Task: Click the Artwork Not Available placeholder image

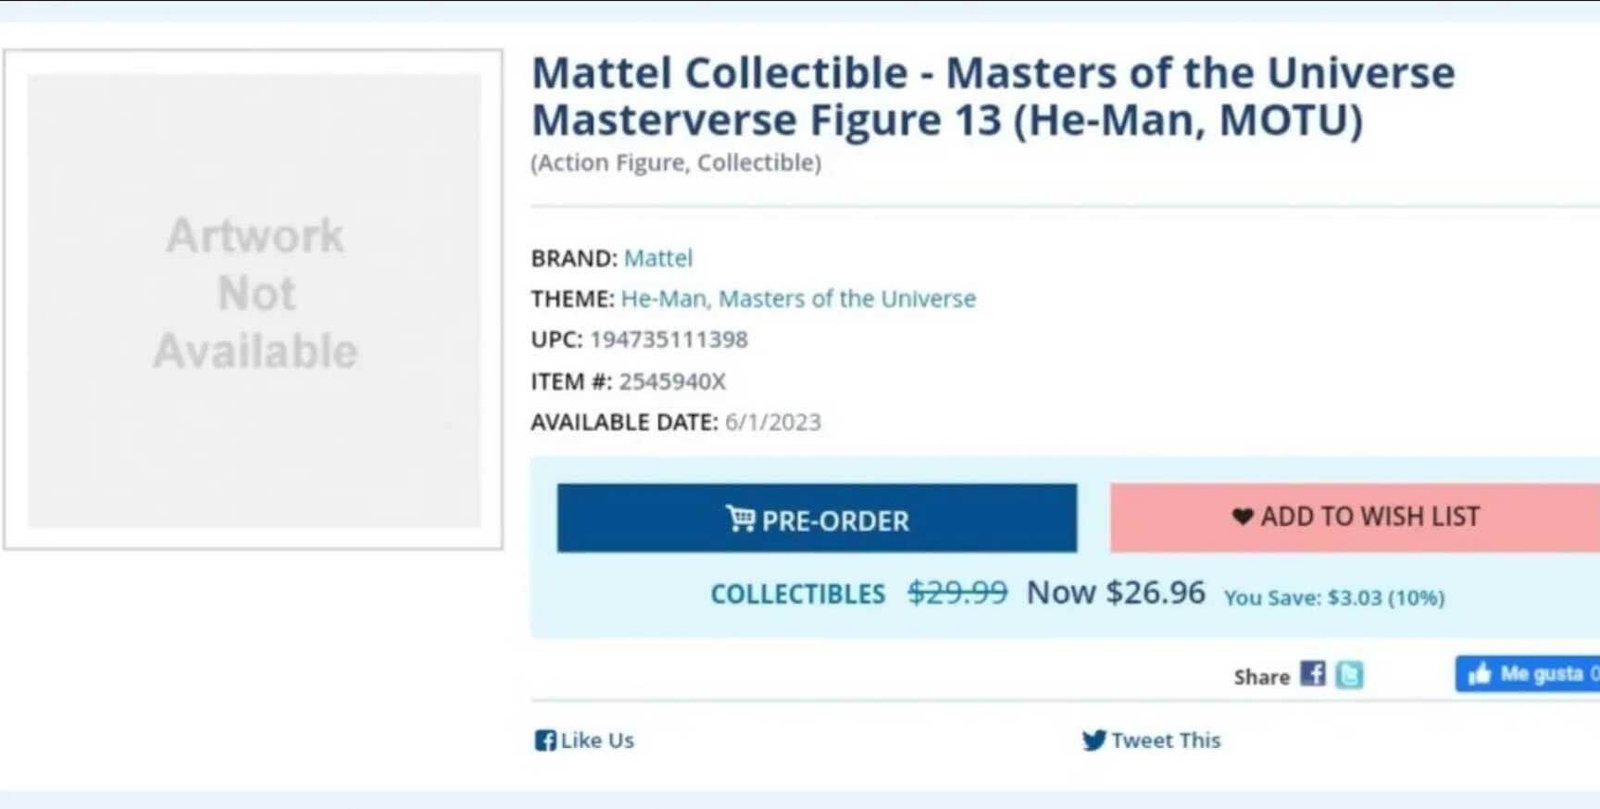Action: coord(254,298)
